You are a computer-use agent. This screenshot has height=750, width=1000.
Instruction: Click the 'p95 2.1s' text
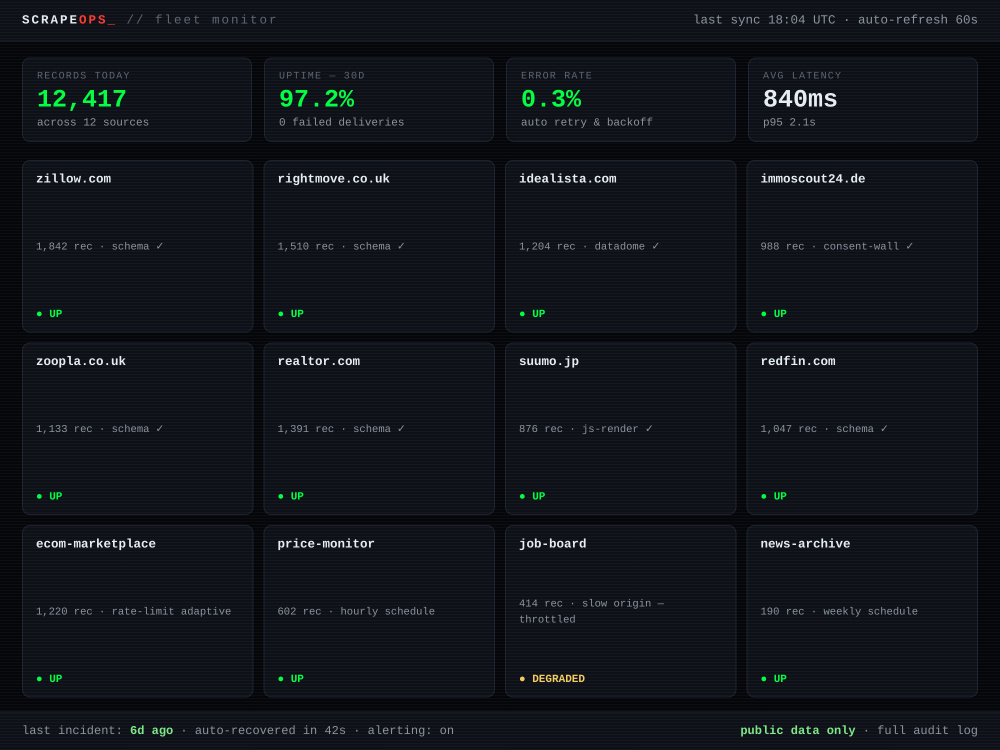click(789, 122)
